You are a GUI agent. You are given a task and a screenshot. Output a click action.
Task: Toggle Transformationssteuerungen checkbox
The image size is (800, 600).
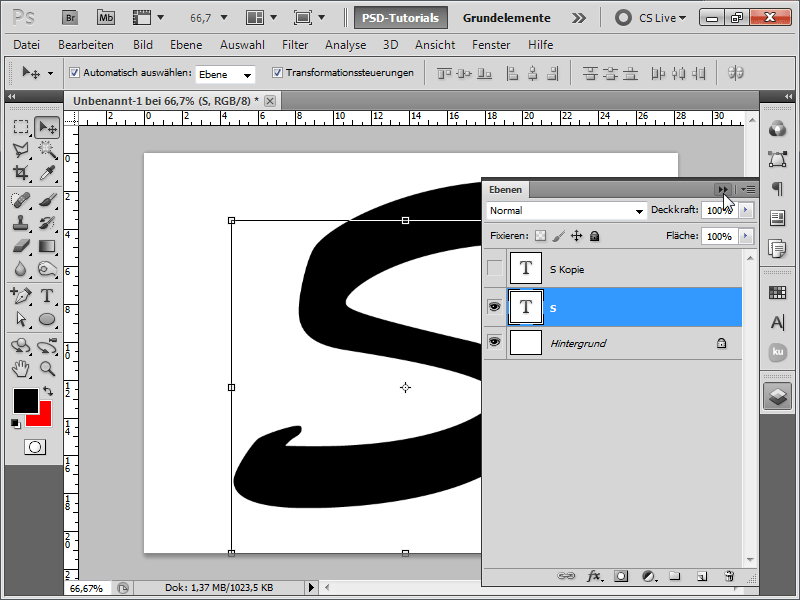277,72
